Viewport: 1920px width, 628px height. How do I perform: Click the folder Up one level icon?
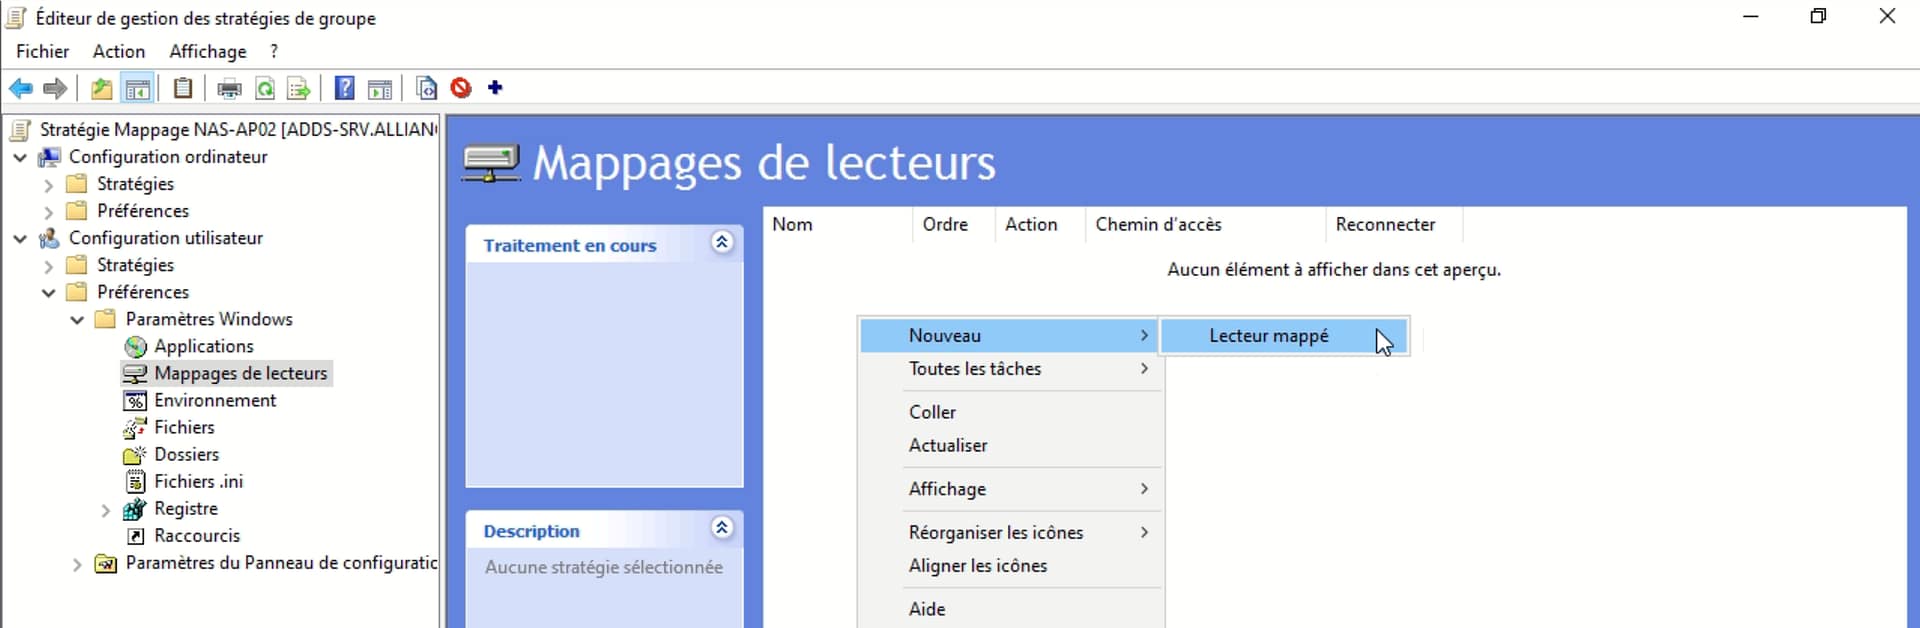coord(101,89)
